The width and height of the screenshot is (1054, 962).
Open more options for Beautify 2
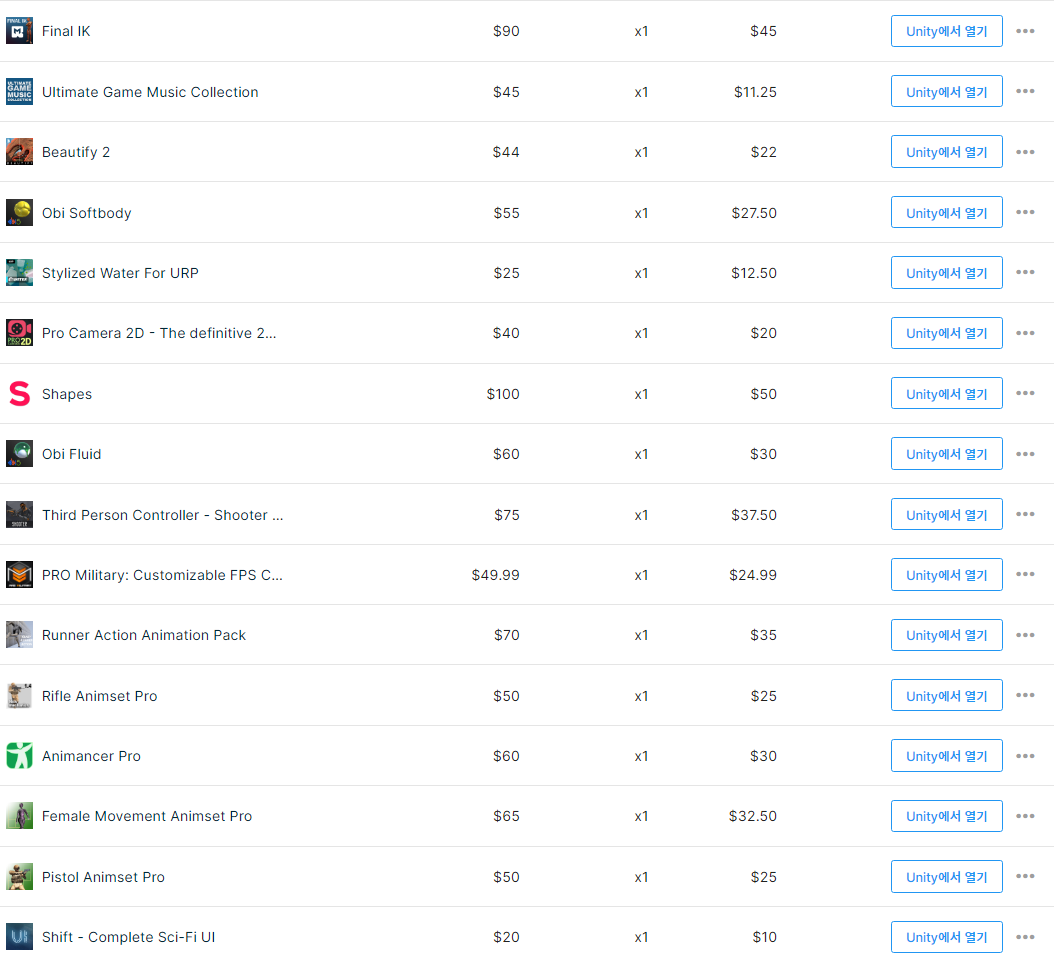(x=1025, y=152)
